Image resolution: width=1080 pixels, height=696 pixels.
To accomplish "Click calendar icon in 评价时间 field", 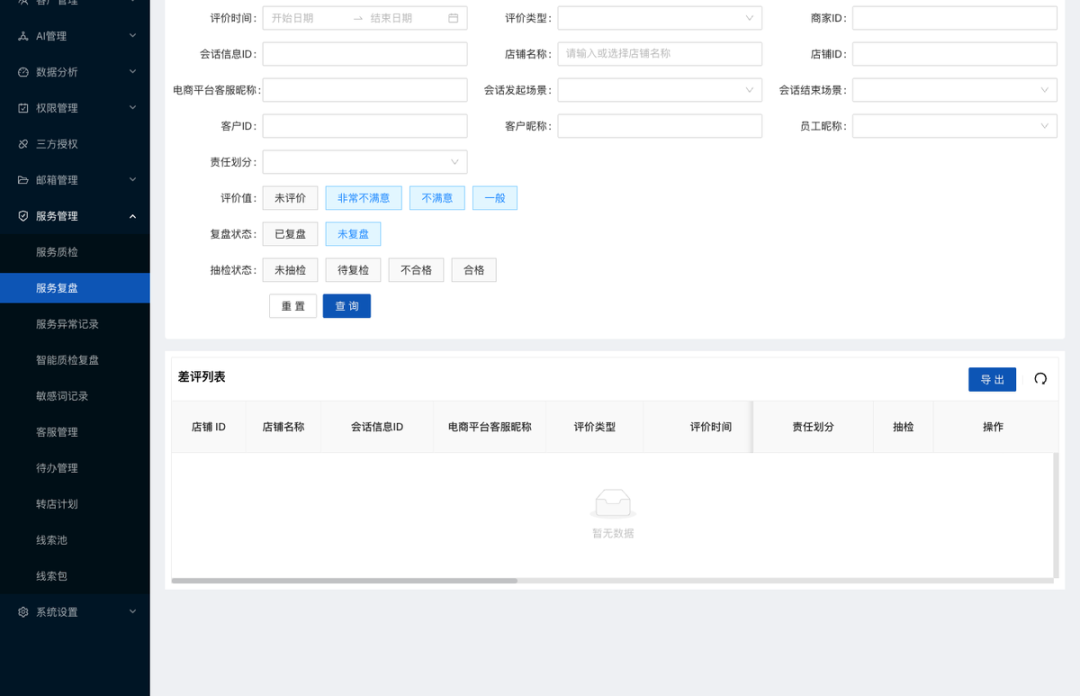I will [453, 18].
